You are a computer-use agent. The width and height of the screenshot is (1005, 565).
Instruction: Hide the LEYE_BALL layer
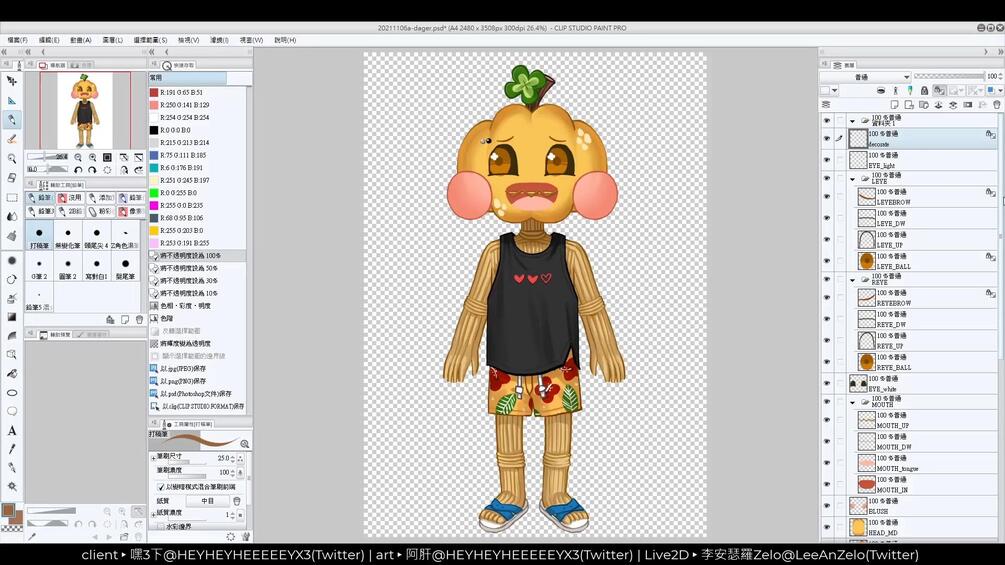point(826,261)
